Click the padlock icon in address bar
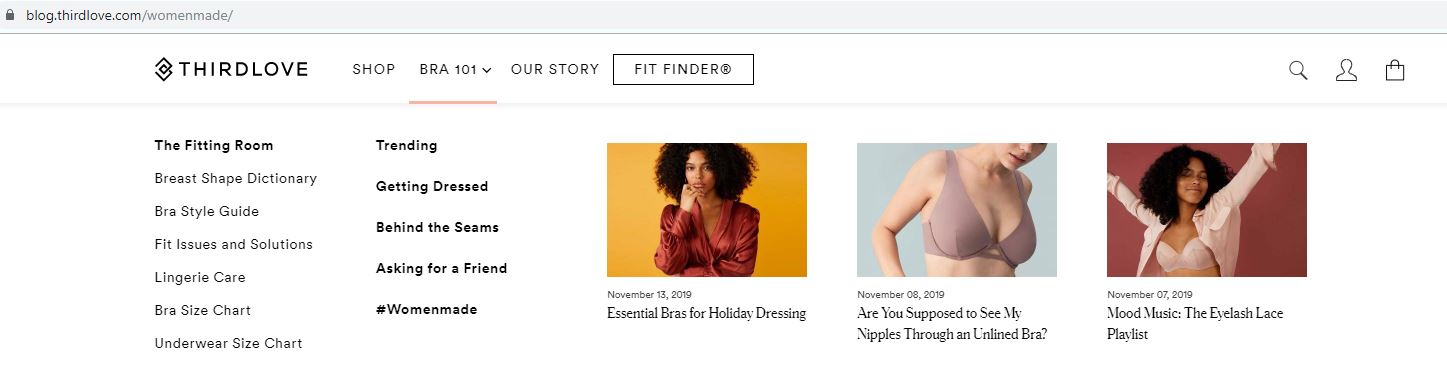 10,16
